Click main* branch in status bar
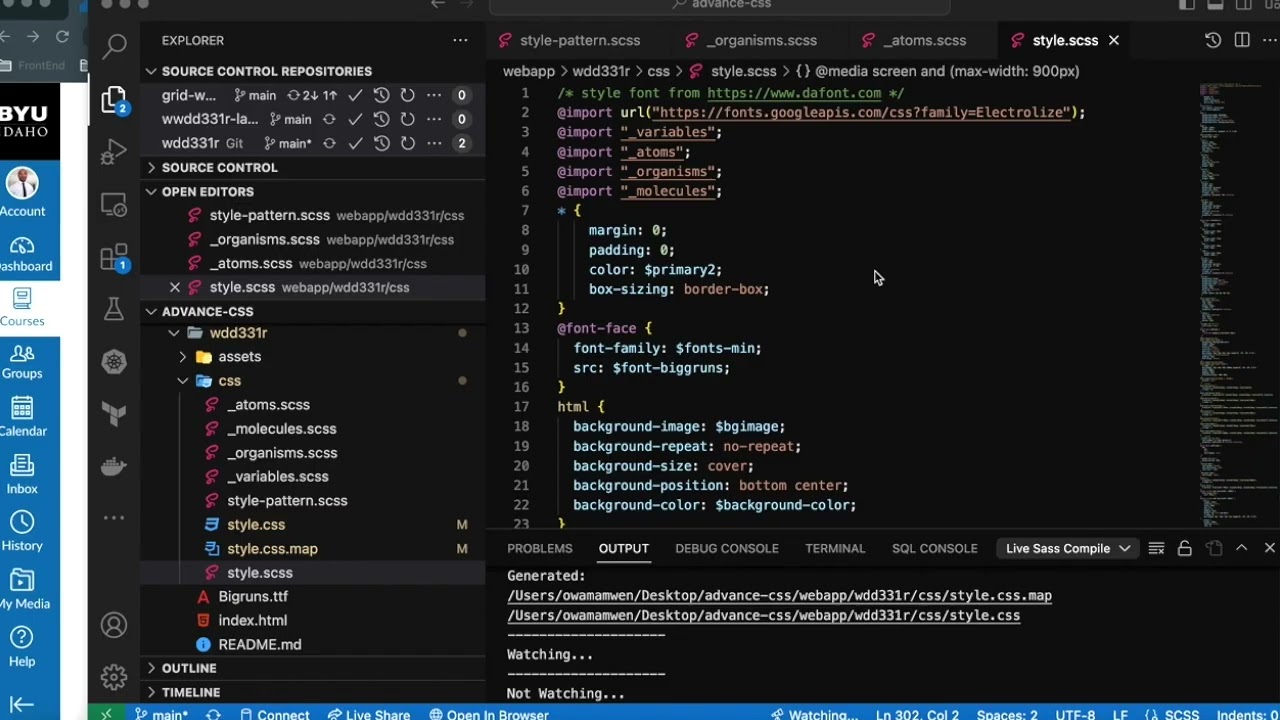The width and height of the screenshot is (1280, 720). [161, 714]
